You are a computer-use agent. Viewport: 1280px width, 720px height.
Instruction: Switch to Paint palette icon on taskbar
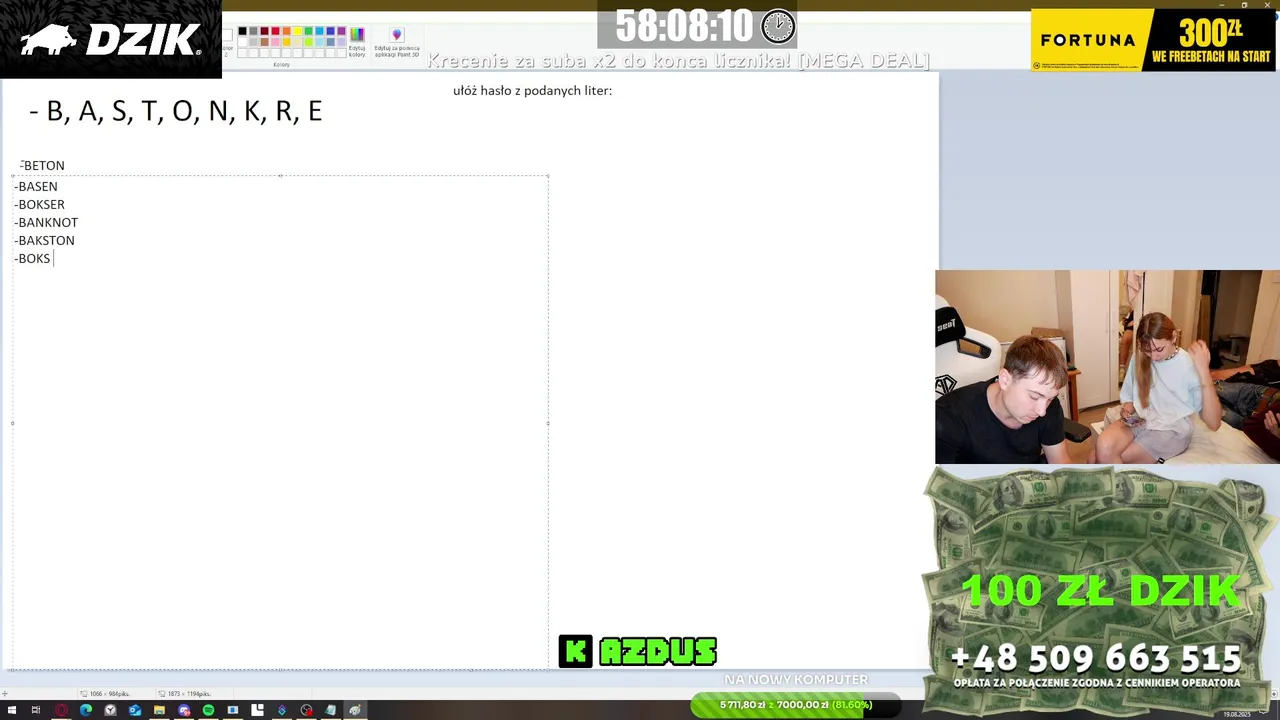(x=355, y=710)
